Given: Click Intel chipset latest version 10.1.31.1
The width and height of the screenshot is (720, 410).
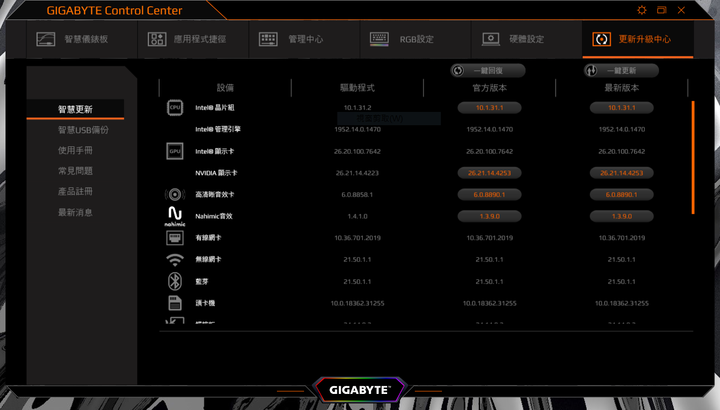Looking at the screenshot, I should pyautogui.click(x=622, y=108).
